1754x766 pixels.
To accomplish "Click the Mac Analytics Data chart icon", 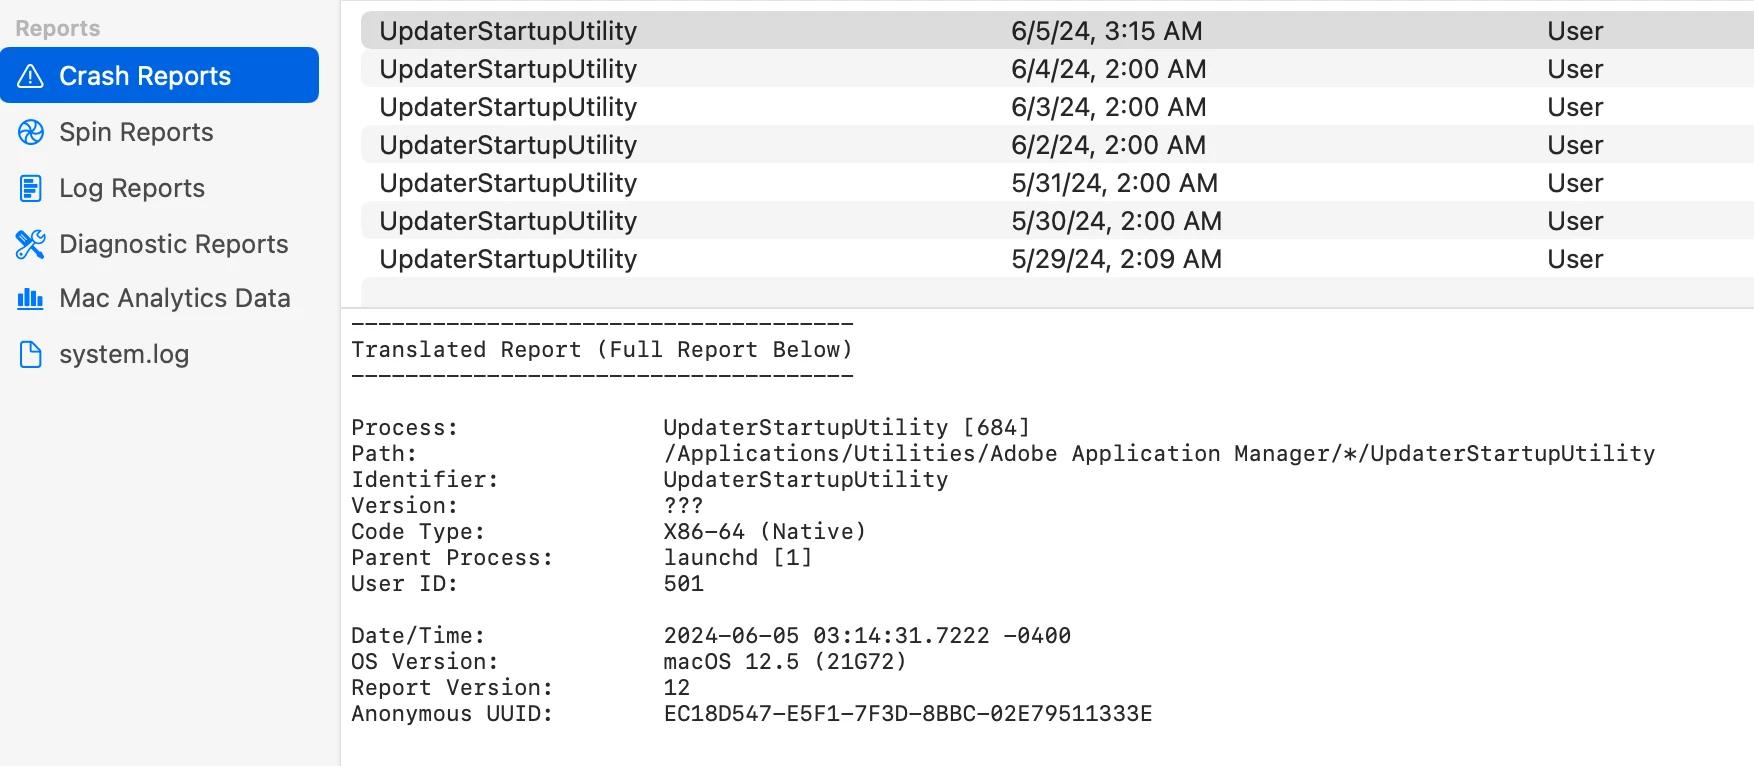I will [x=31, y=298].
